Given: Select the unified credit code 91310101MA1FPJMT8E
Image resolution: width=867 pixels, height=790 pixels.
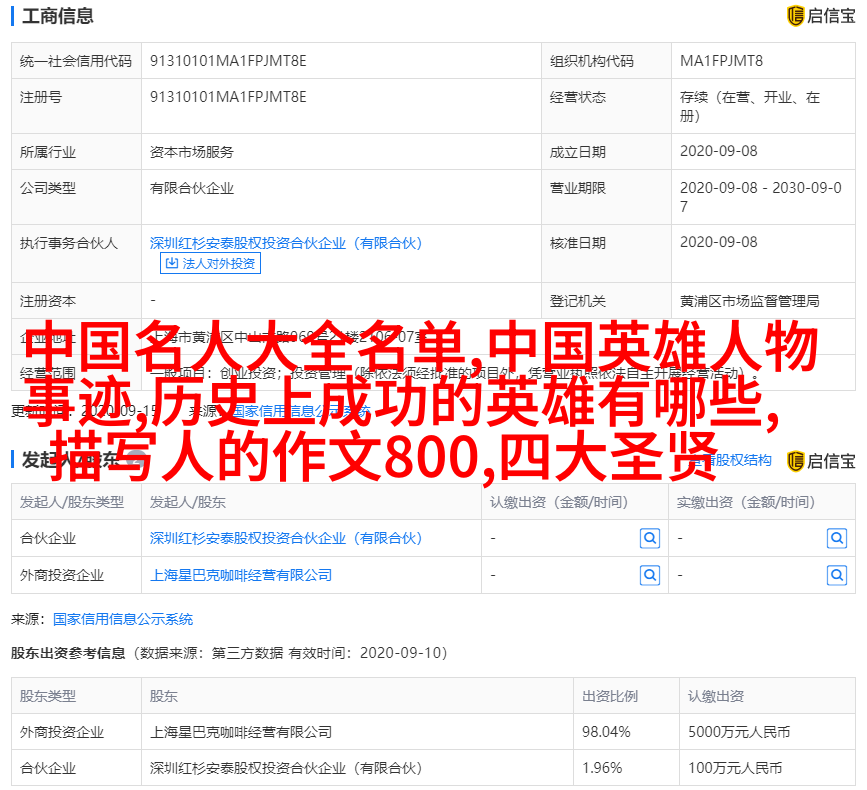Looking at the screenshot, I should pyautogui.click(x=228, y=61).
